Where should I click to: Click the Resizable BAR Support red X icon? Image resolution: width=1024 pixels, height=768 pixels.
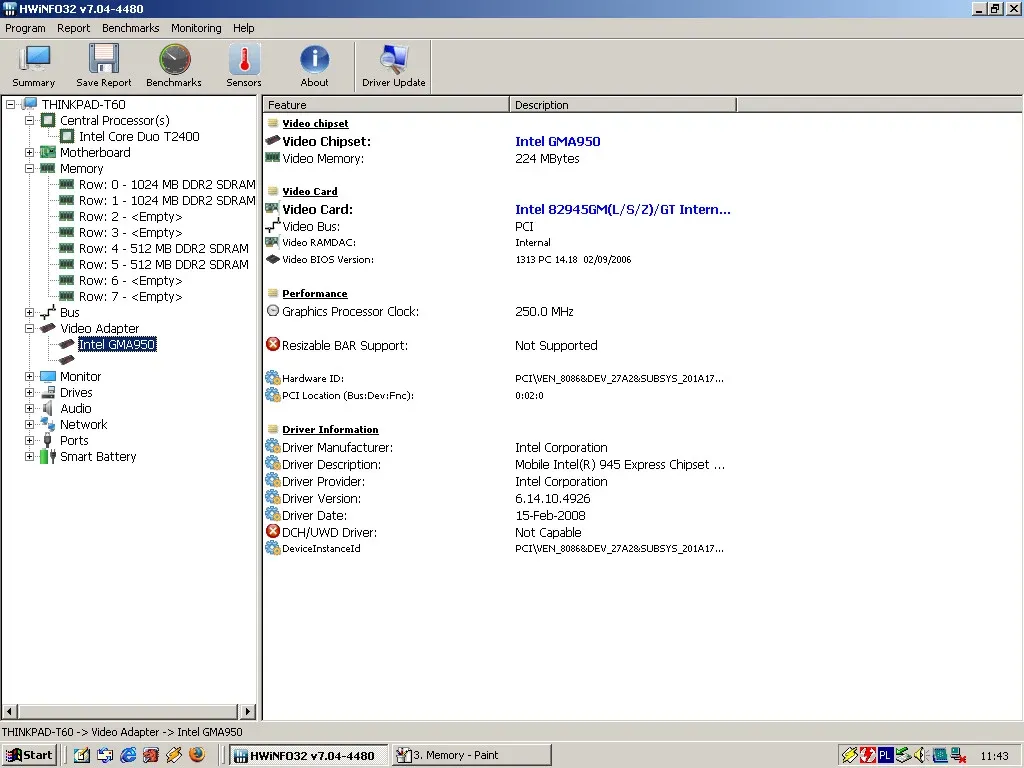[x=273, y=344]
